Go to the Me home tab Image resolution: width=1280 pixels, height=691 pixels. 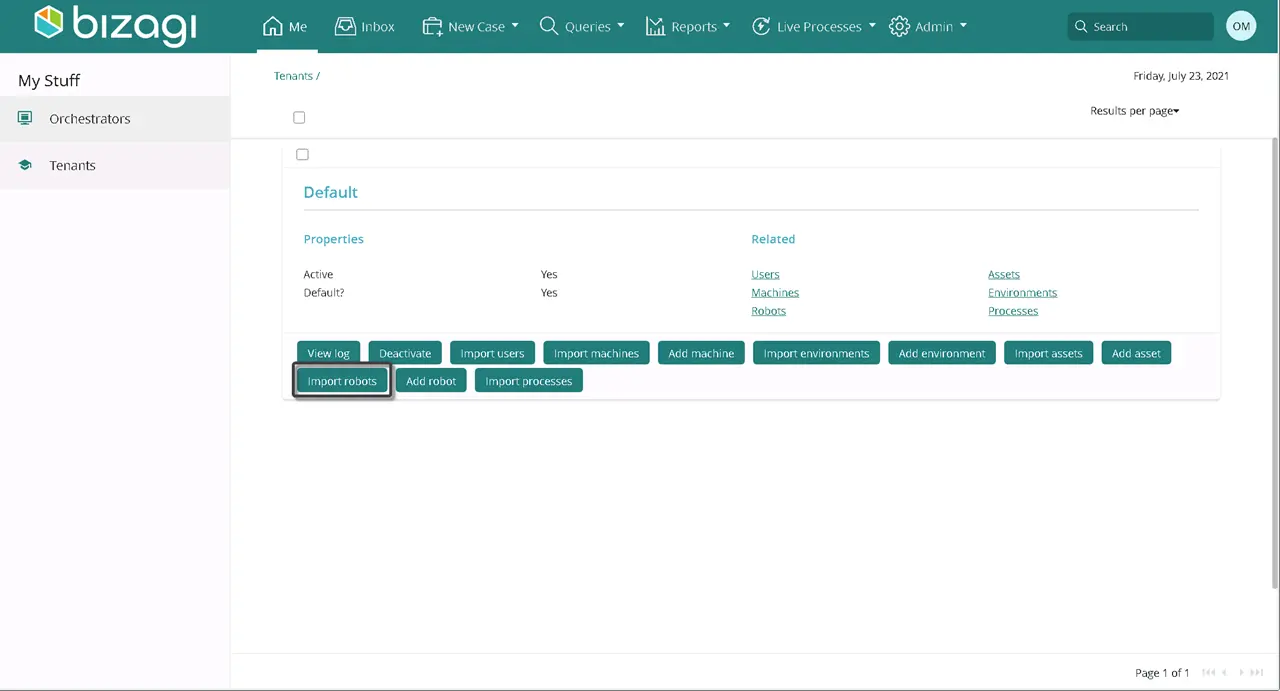point(285,26)
